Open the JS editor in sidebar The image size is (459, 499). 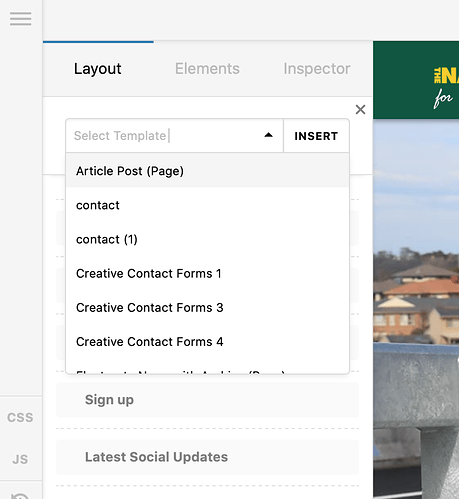[x=20, y=459]
